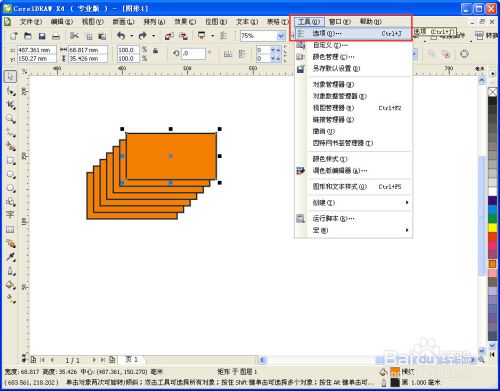
Task: Open the 窗口 menu
Action: 340,22
